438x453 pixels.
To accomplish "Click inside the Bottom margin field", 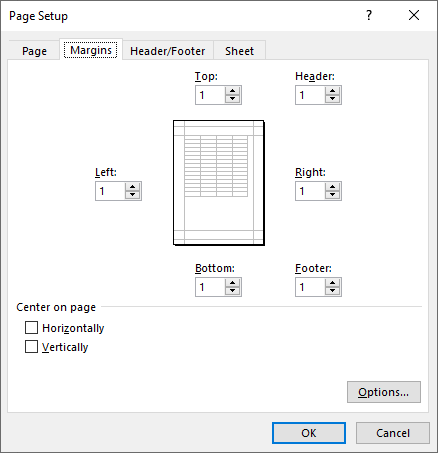I will [x=211, y=287].
